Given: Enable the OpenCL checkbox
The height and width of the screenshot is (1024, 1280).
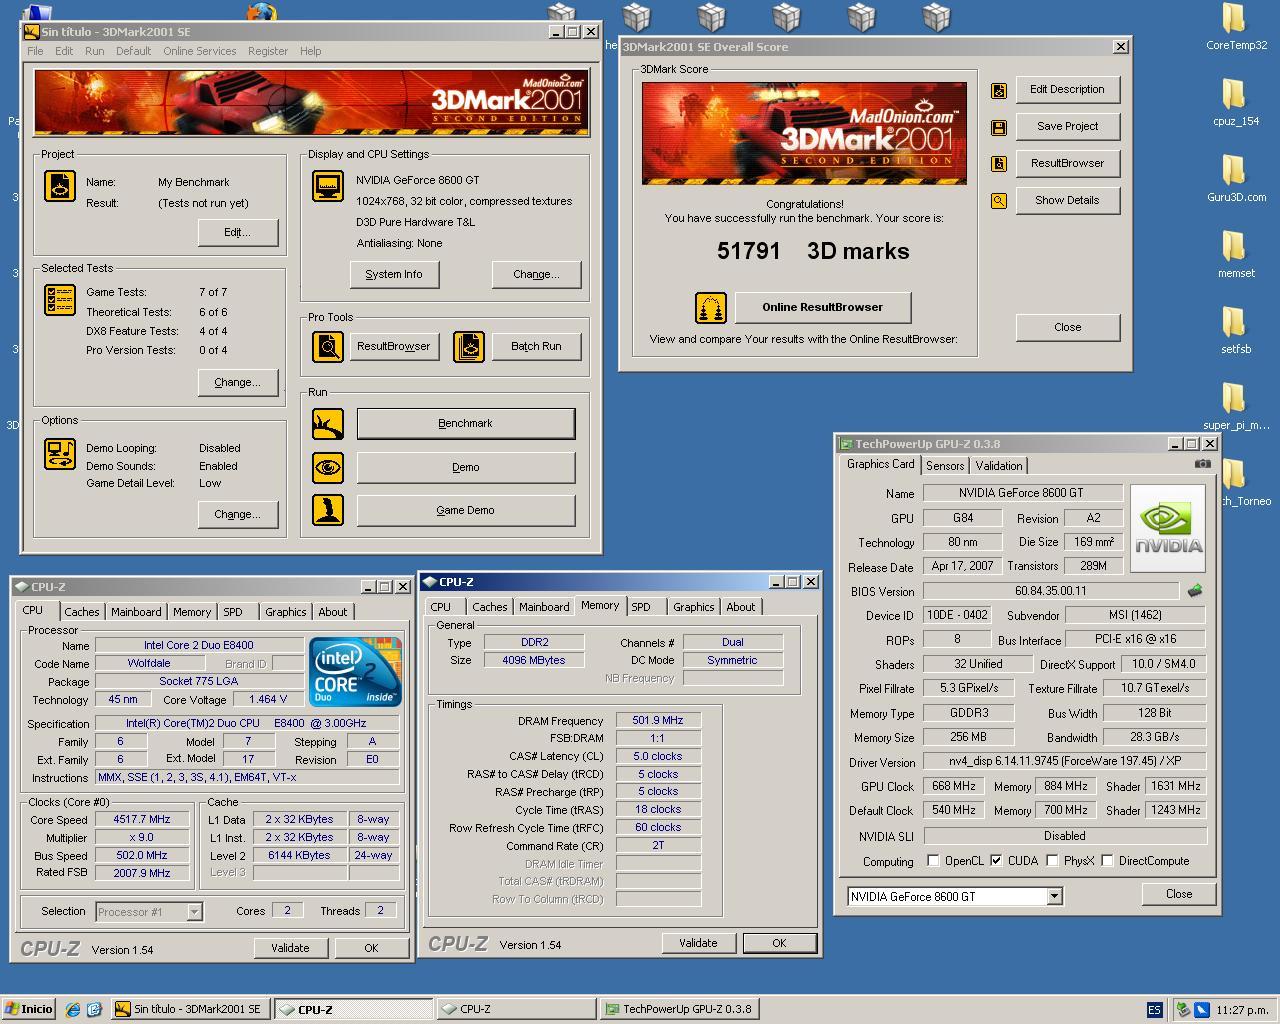Looking at the screenshot, I should pos(933,861).
